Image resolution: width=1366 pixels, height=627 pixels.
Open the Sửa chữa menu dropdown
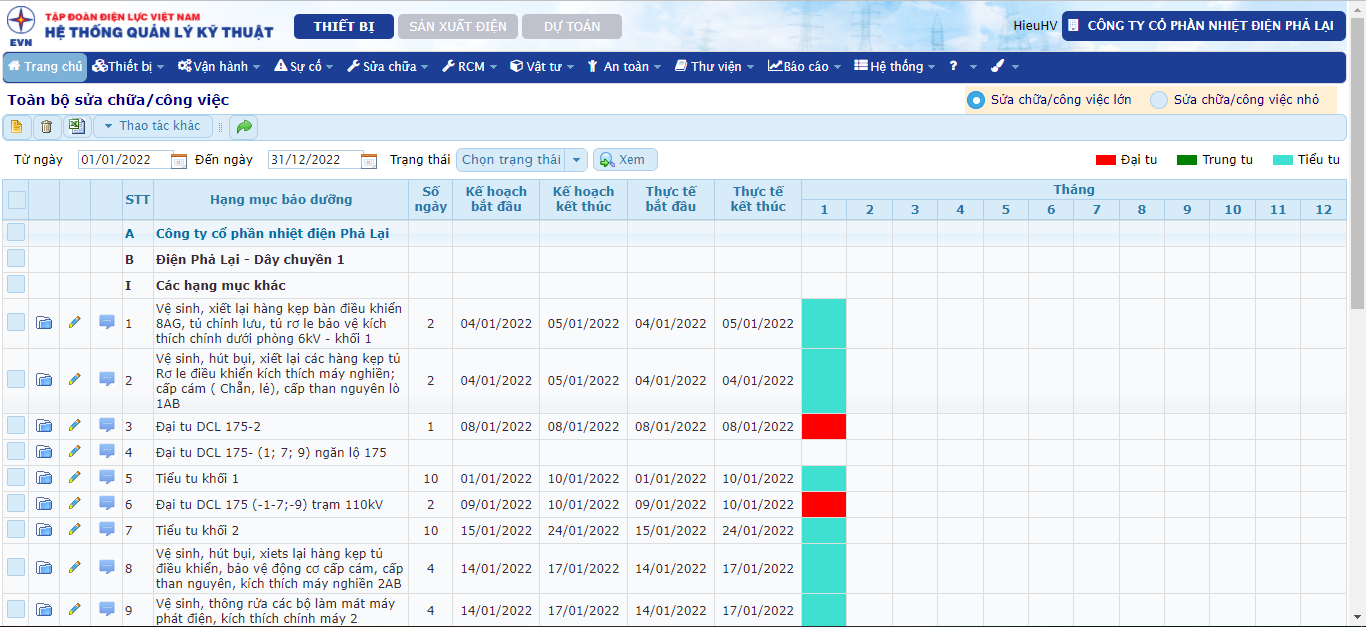[x=387, y=66]
